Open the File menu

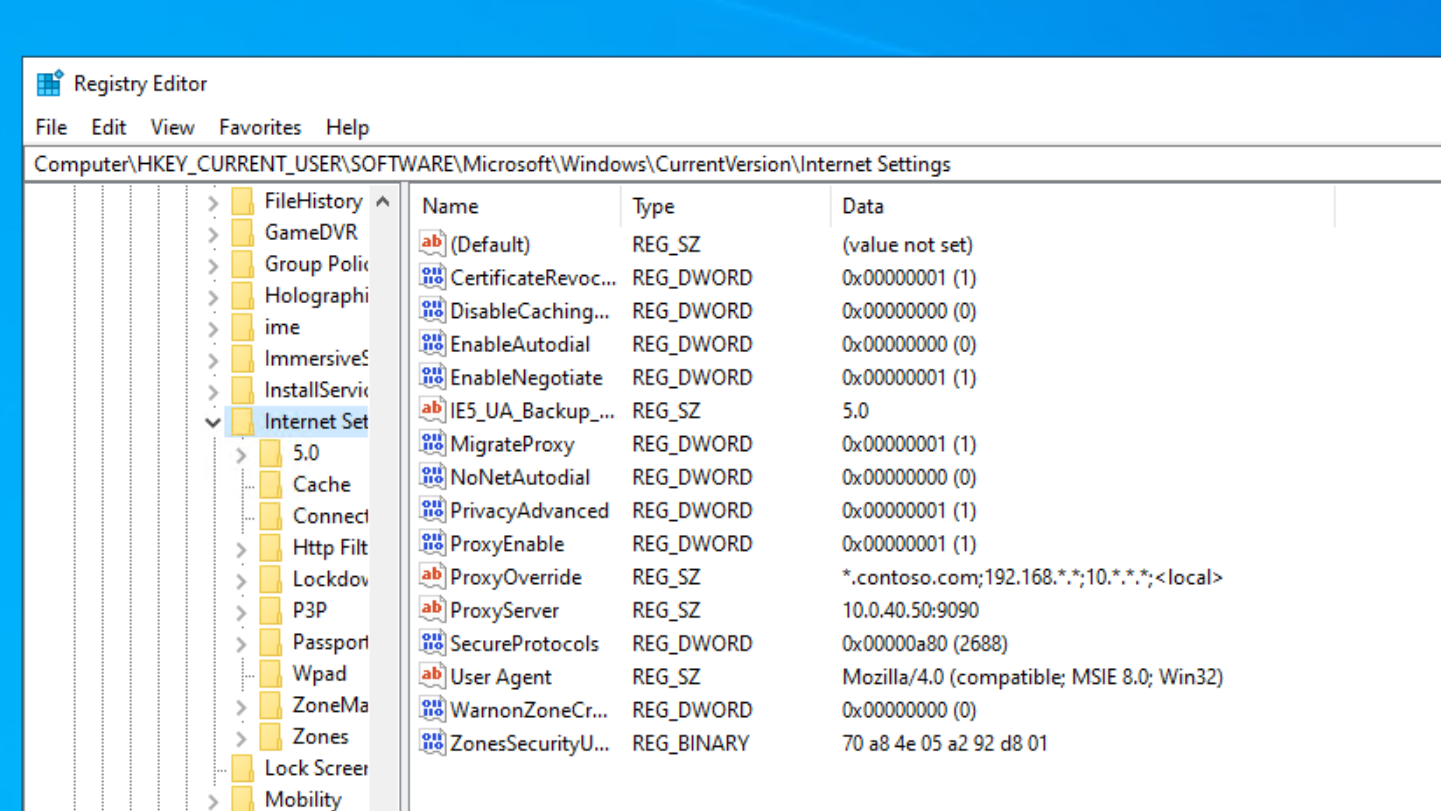point(51,127)
